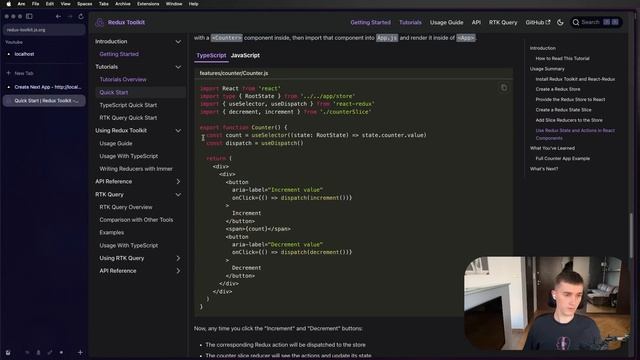Open Tutorials Overview in the sidebar
640x360 pixels.
pyautogui.click(x=123, y=80)
